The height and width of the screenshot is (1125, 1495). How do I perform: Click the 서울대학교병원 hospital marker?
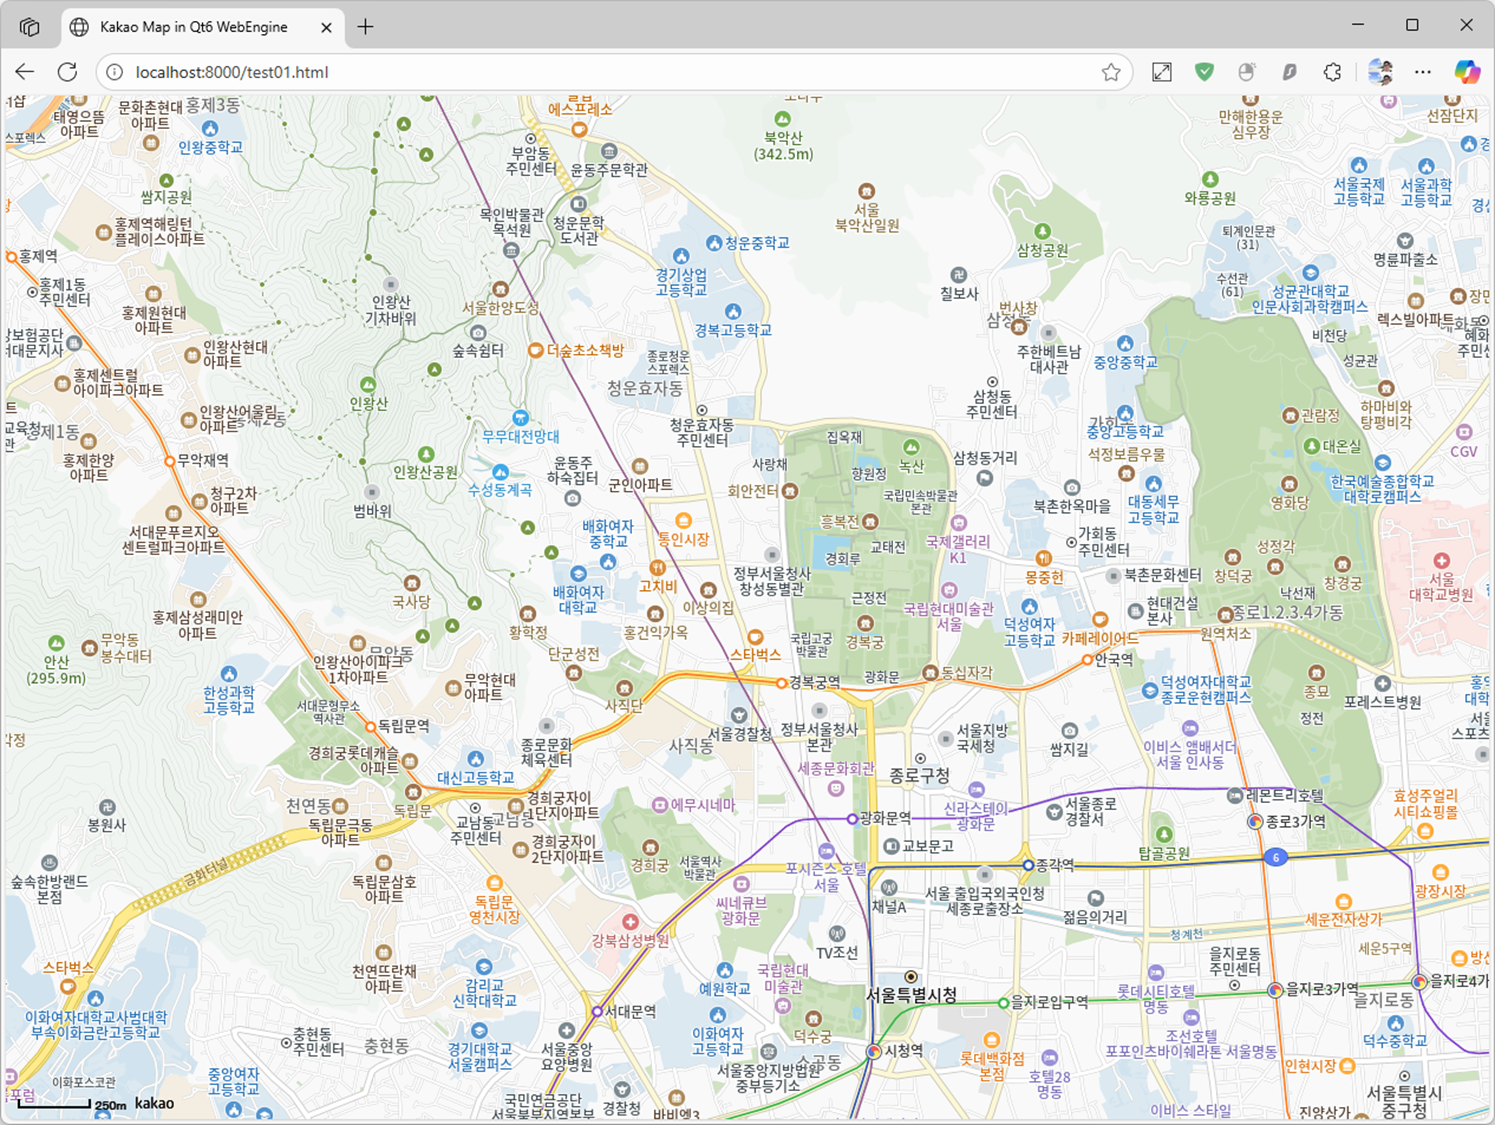pyautogui.click(x=1441, y=561)
